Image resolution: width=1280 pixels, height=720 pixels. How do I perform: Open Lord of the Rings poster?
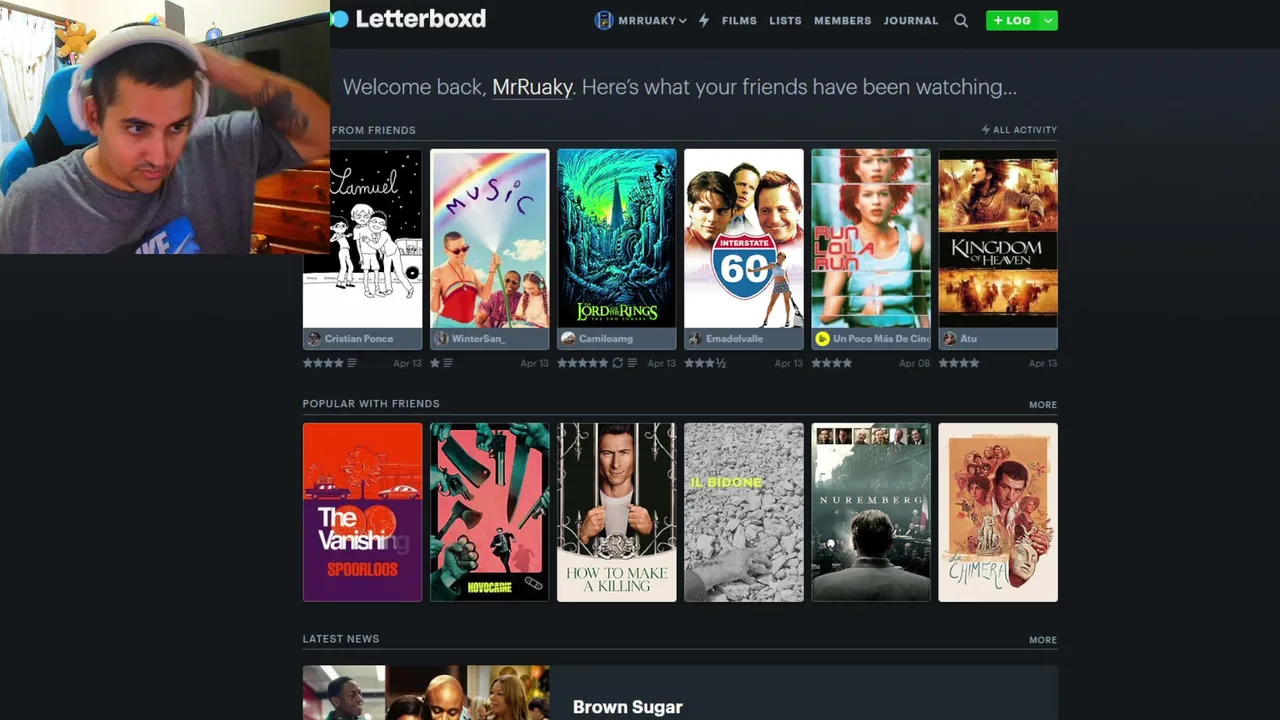[x=616, y=238]
